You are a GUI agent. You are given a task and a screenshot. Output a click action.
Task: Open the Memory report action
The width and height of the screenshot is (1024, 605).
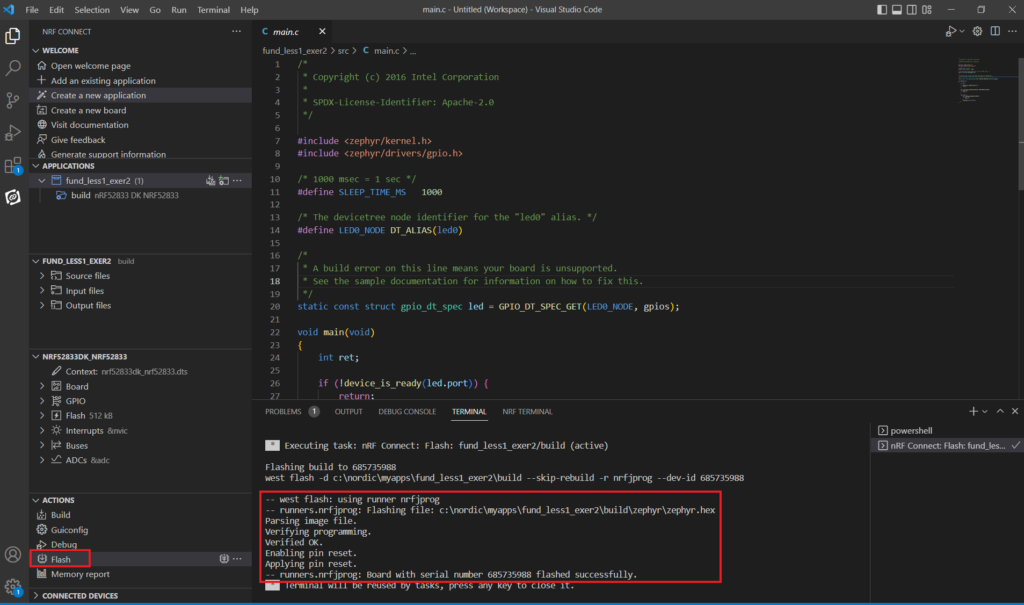[80, 574]
